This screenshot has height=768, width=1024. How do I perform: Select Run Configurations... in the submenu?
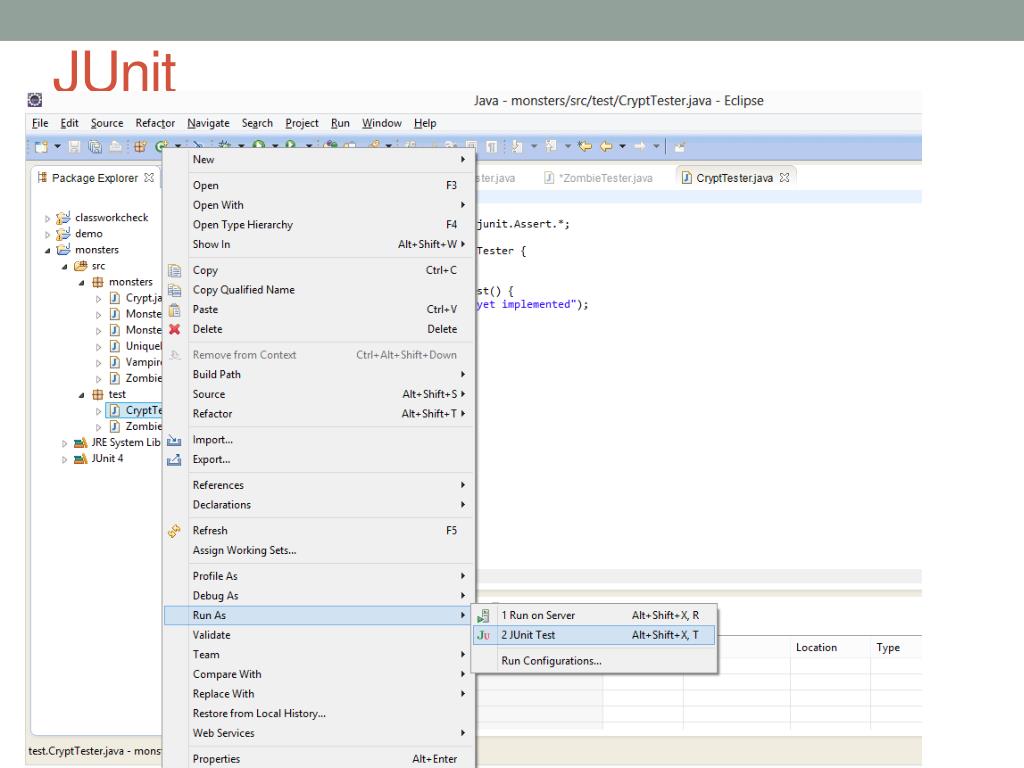click(x=594, y=661)
